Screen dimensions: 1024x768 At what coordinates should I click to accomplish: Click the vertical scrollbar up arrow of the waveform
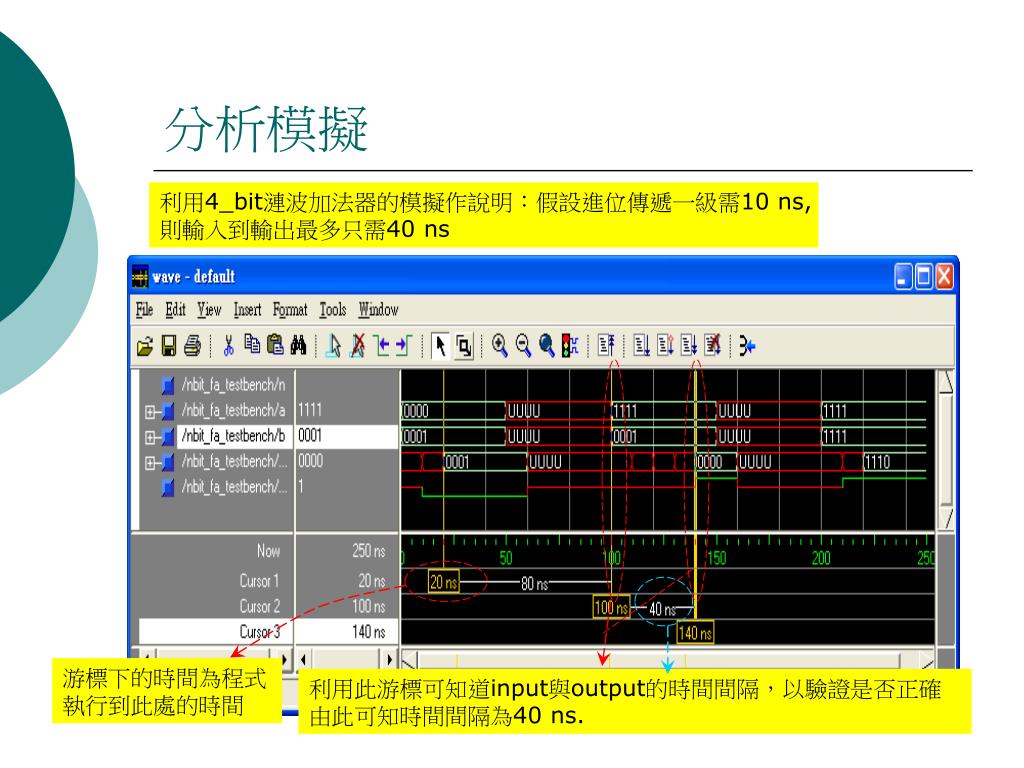coord(946,382)
